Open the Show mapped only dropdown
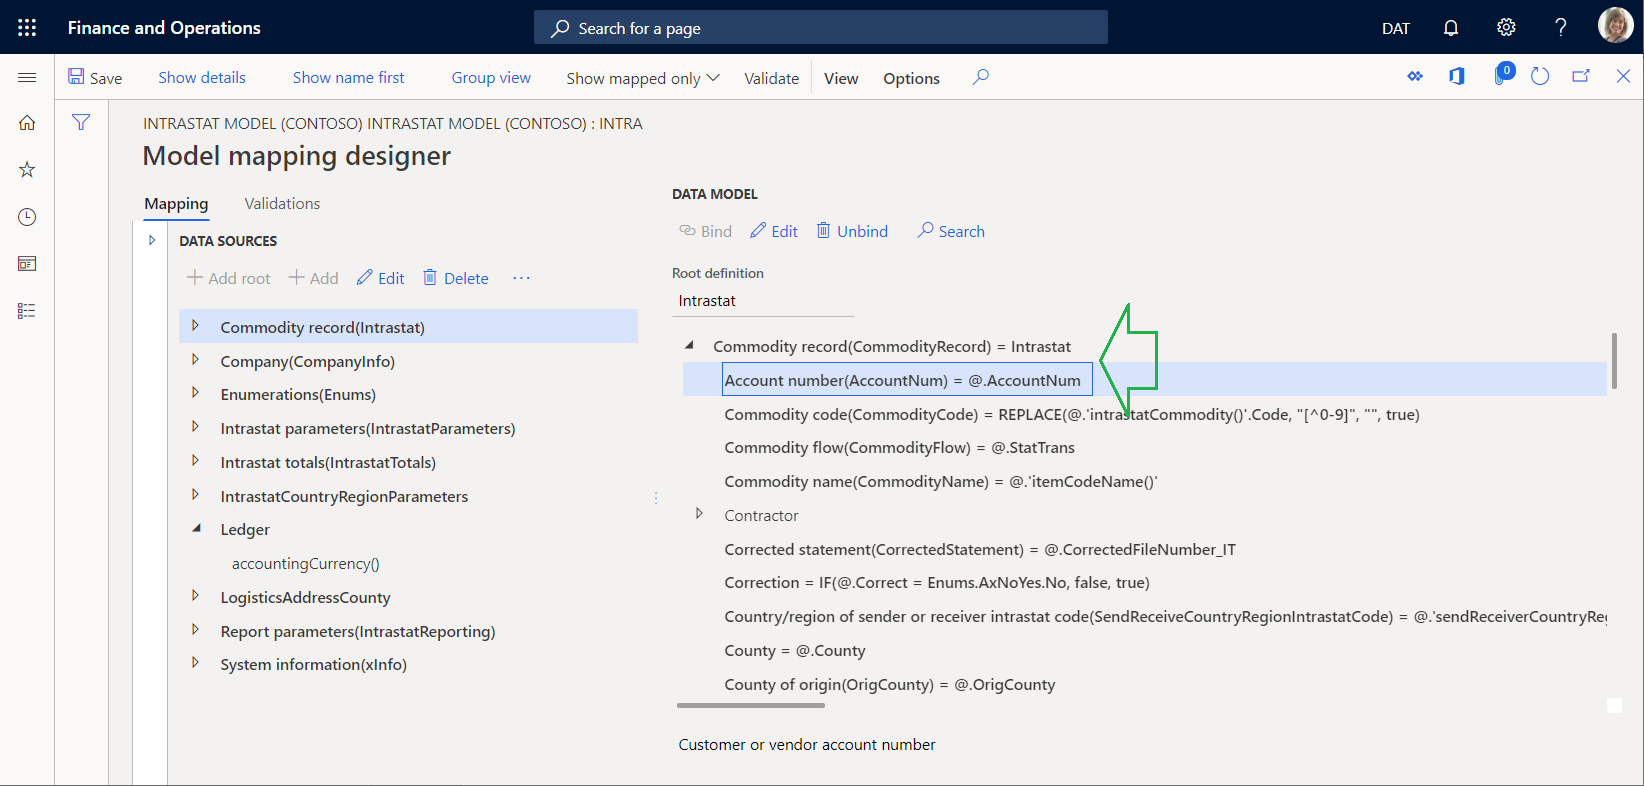The image size is (1644, 786). tap(643, 78)
